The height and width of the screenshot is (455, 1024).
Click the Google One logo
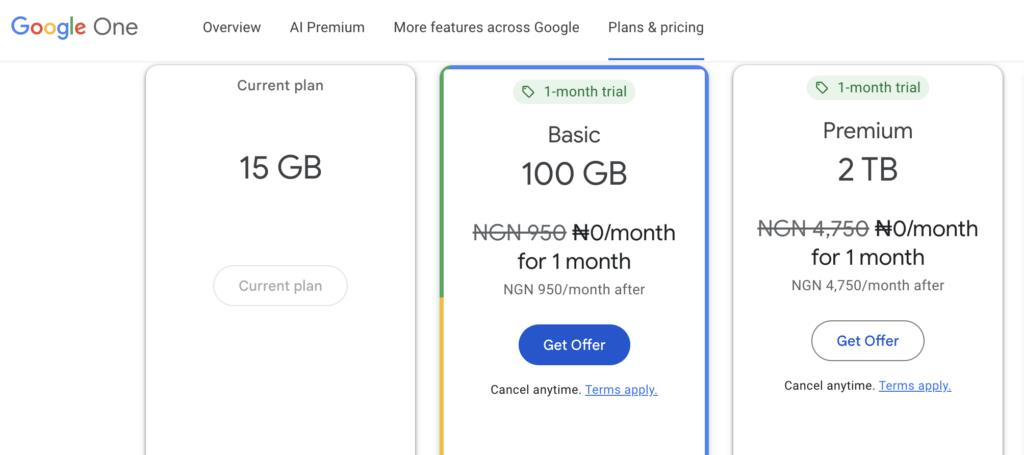[75, 27]
